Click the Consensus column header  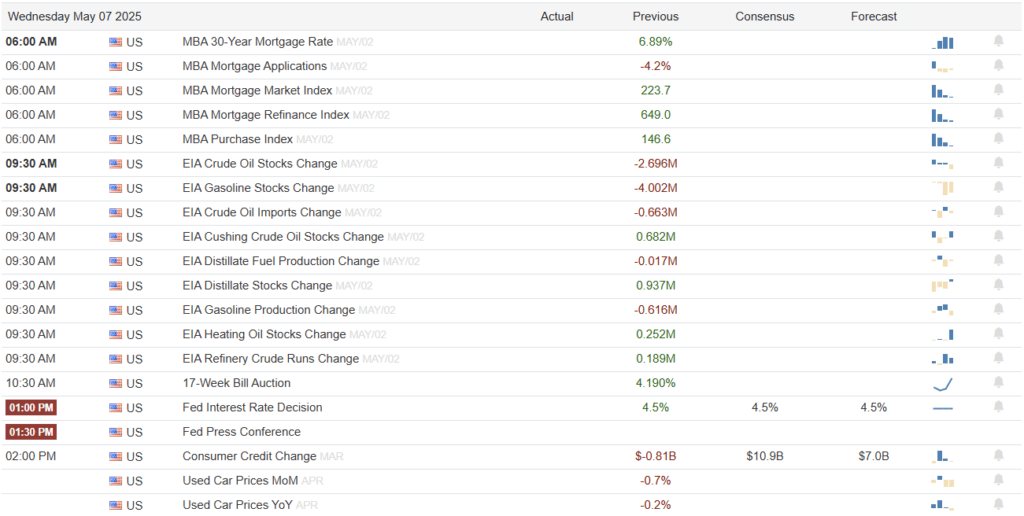[764, 17]
